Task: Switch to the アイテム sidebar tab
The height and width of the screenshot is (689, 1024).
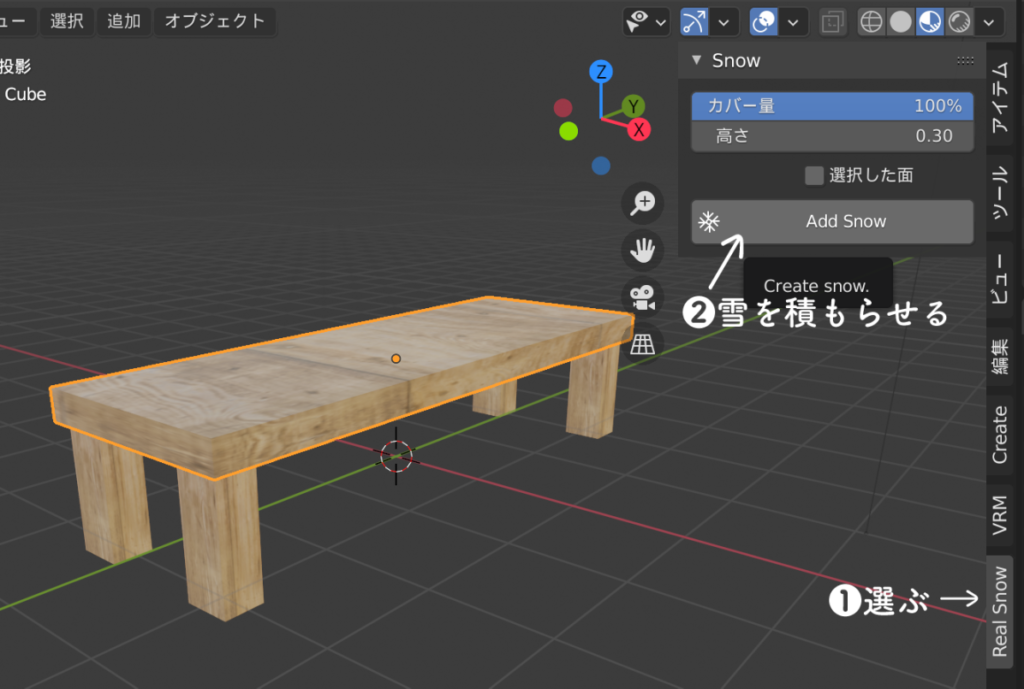Action: (x=1000, y=98)
